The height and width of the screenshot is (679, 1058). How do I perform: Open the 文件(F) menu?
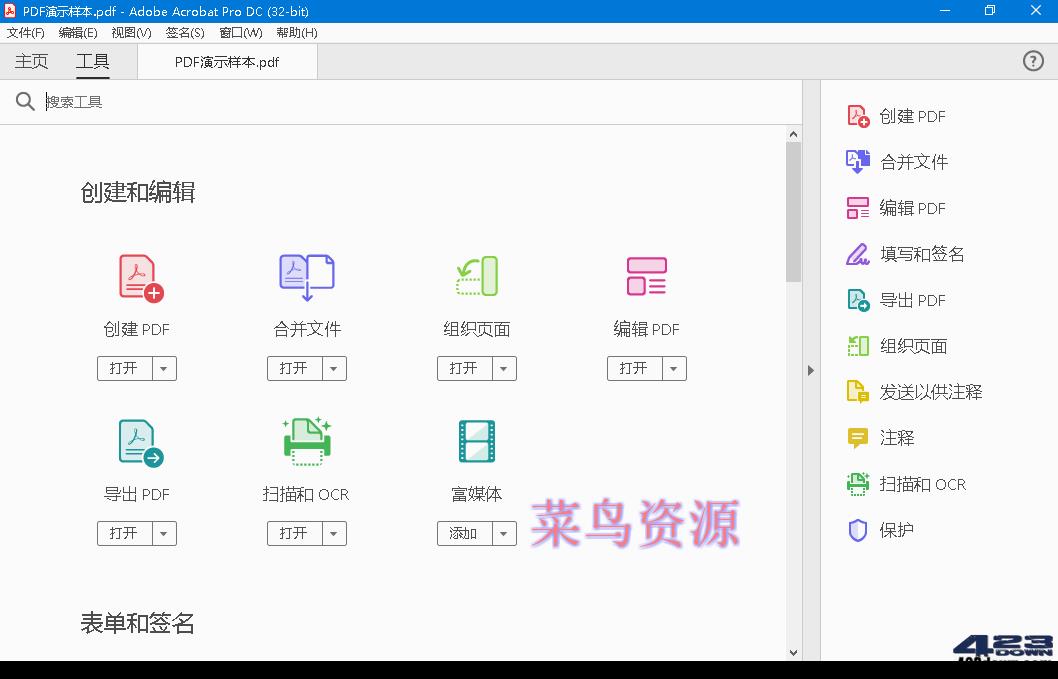[x=26, y=32]
